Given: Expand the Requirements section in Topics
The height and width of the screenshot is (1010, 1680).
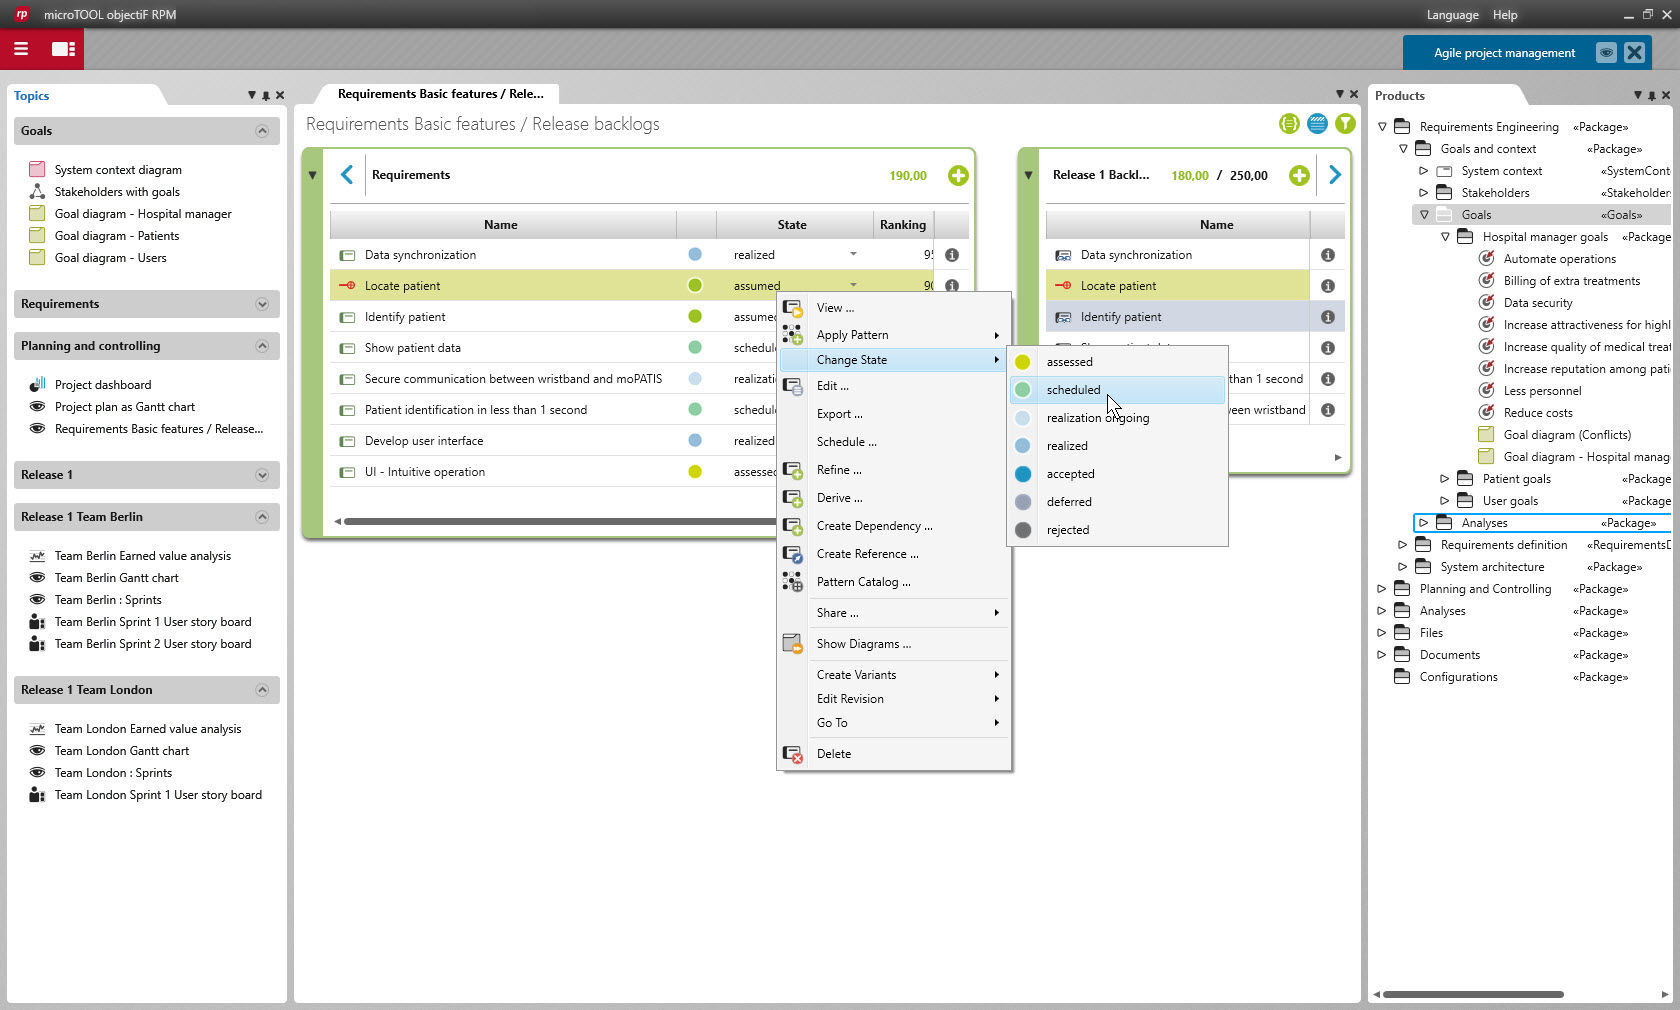Looking at the screenshot, I should pos(262,304).
